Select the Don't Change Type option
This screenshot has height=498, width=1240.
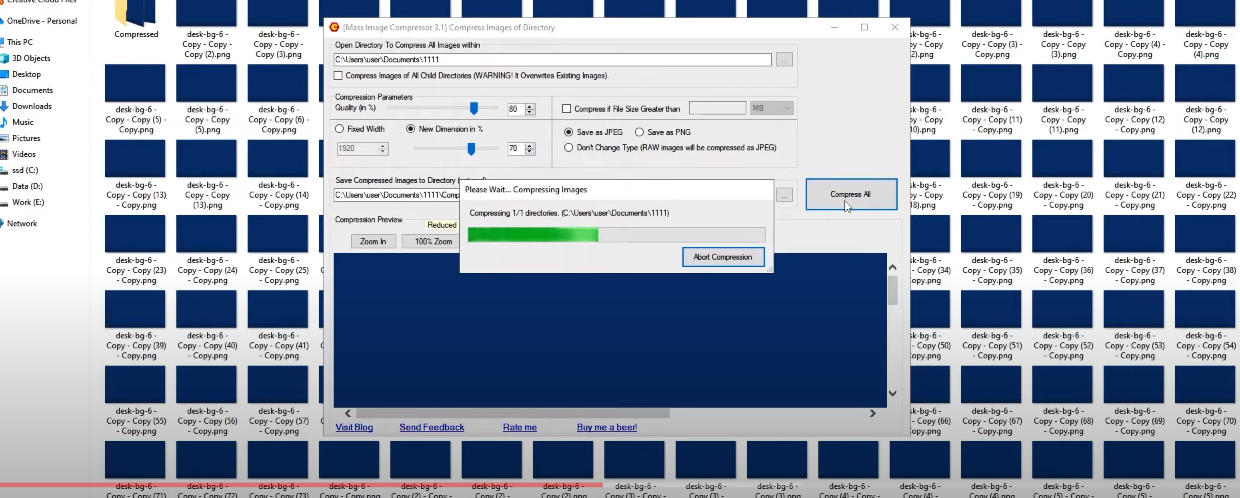tap(670, 147)
